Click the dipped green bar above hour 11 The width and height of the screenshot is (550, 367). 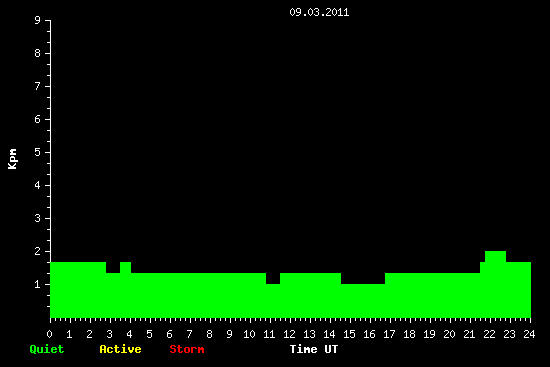tap(273, 301)
